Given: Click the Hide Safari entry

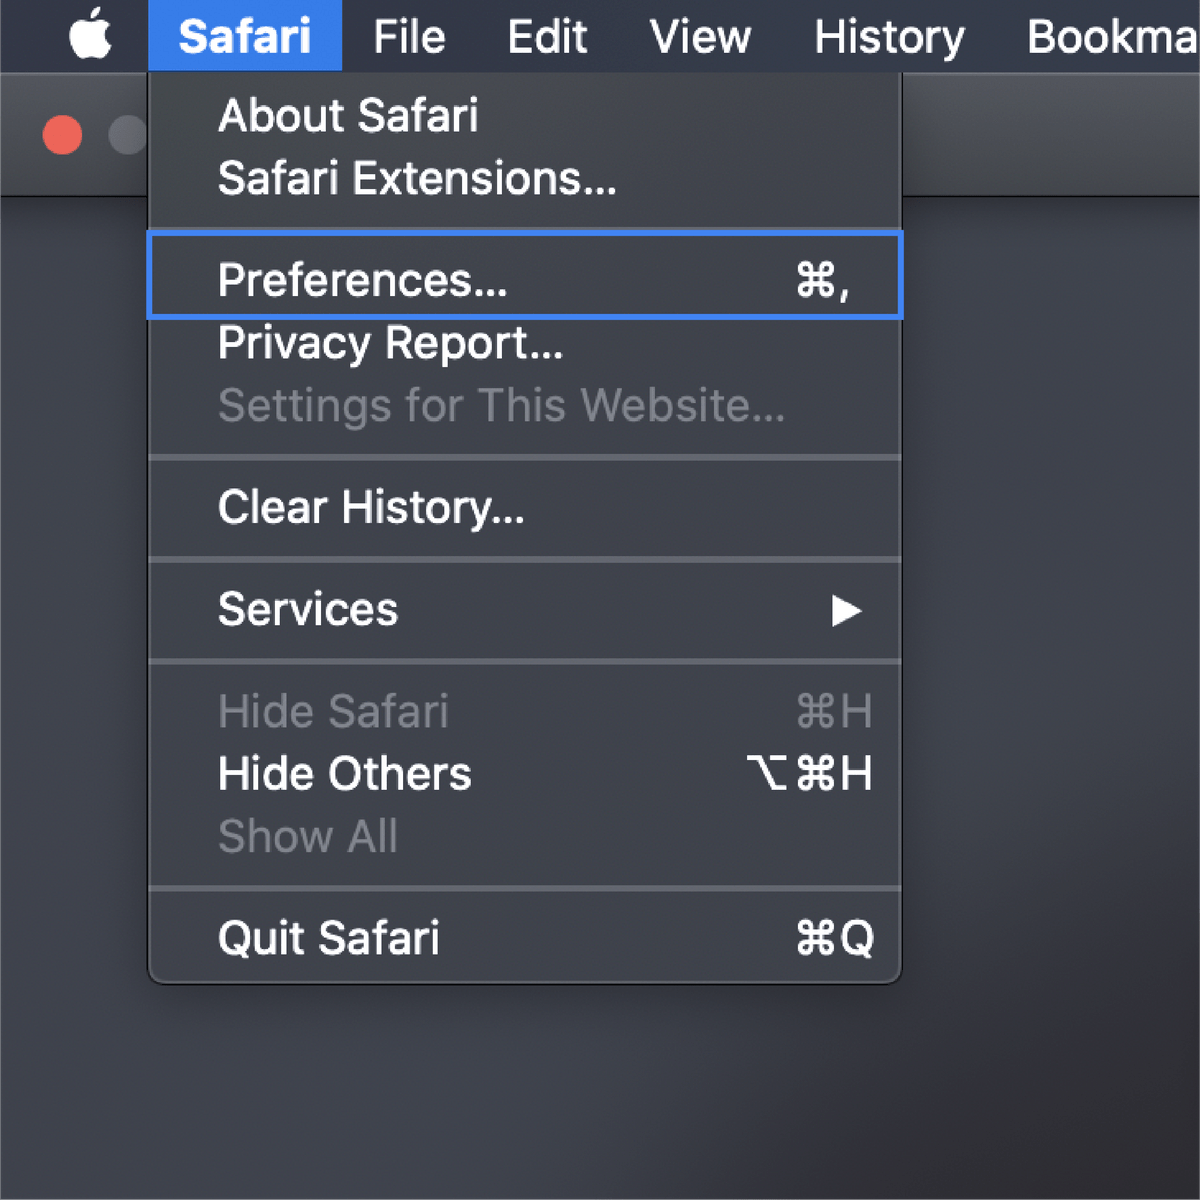Looking at the screenshot, I should click(x=333, y=712).
